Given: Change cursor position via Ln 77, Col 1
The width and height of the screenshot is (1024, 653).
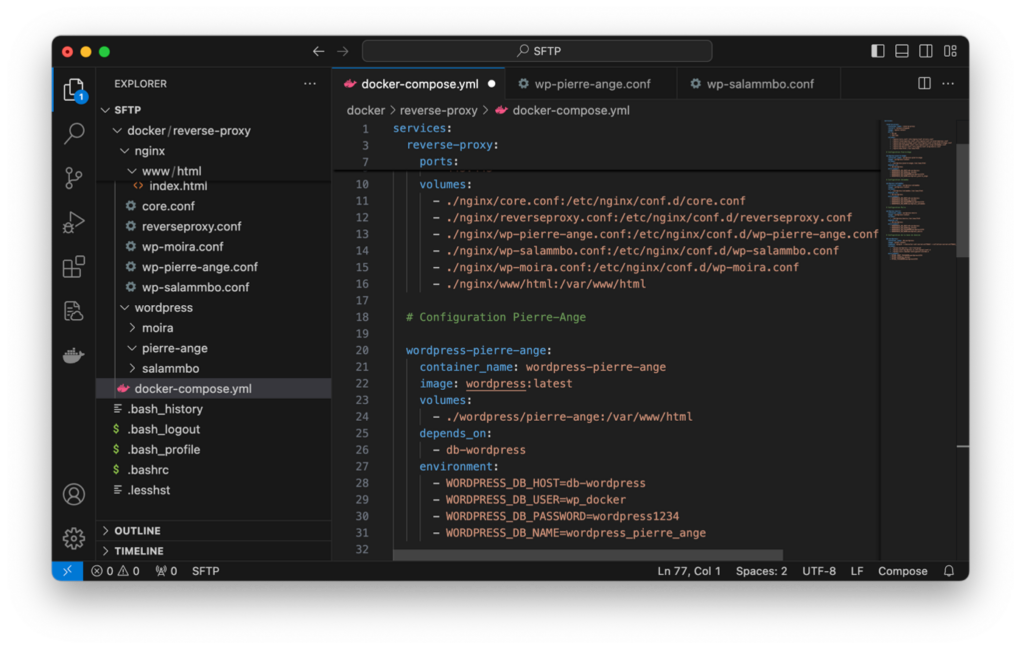Looking at the screenshot, I should tap(688, 571).
